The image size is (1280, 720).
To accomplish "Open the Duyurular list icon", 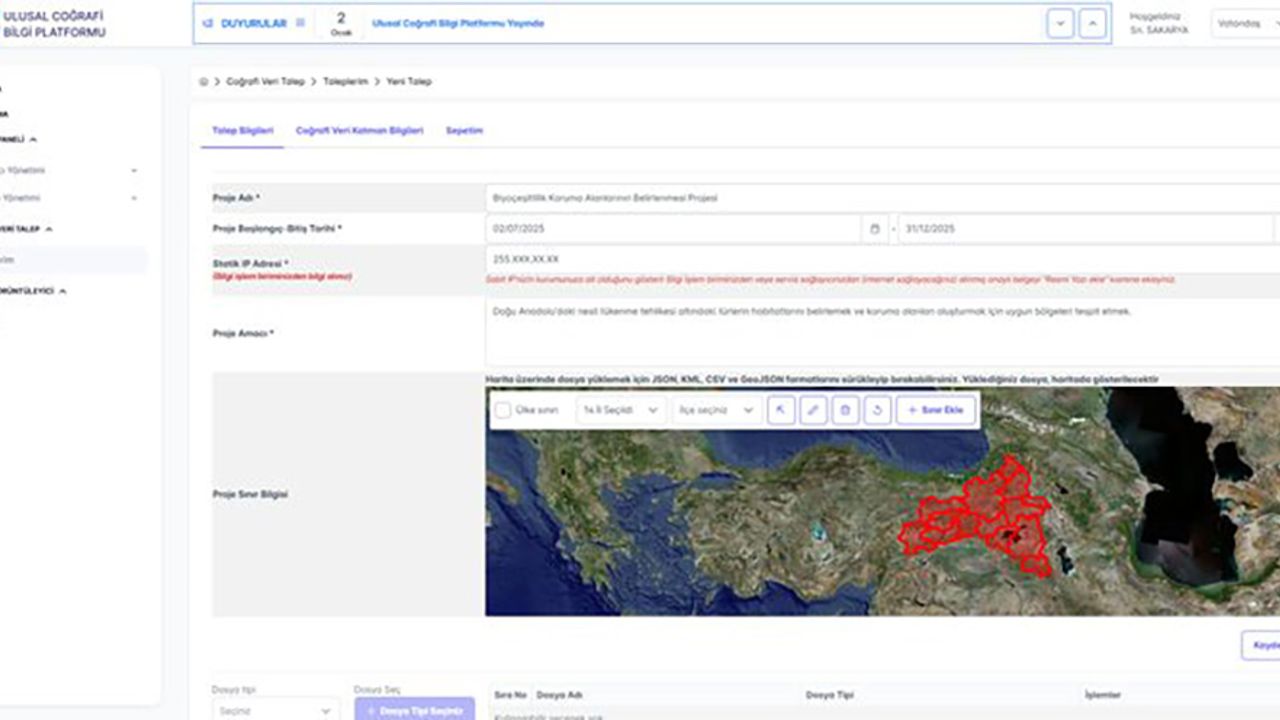I will 300,23.
